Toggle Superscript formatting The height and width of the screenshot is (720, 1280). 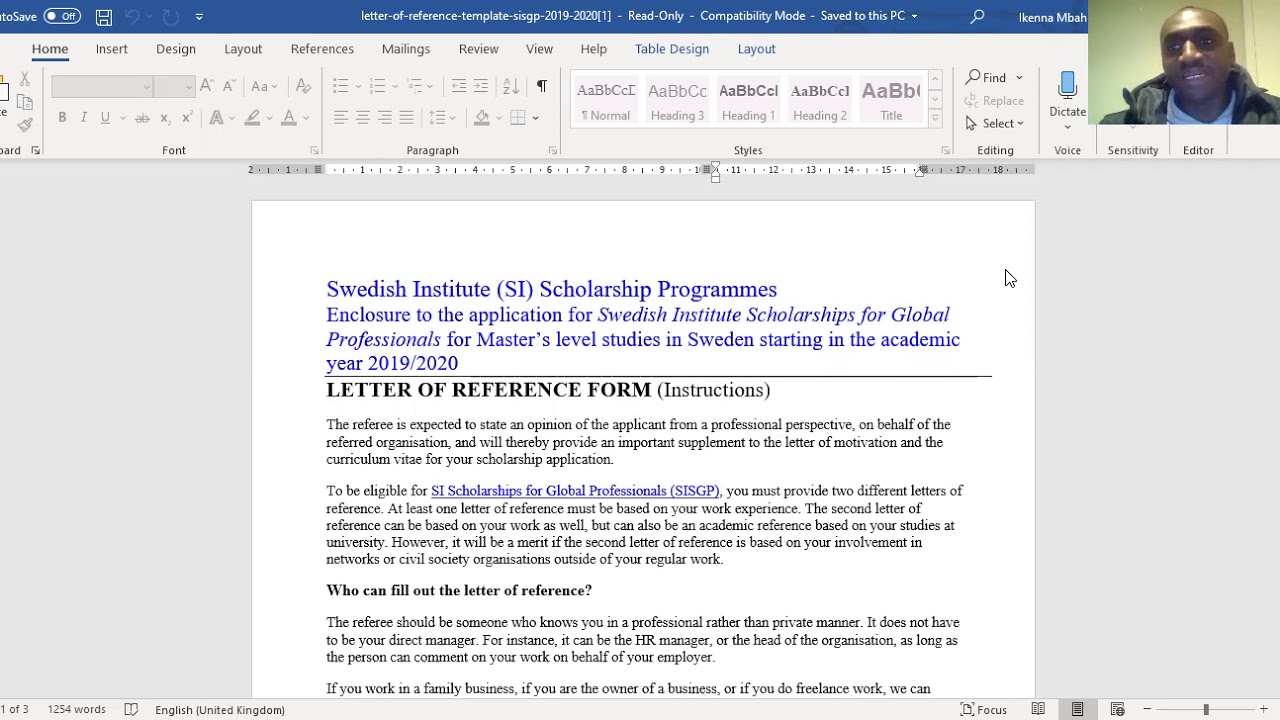coord(187,118)
